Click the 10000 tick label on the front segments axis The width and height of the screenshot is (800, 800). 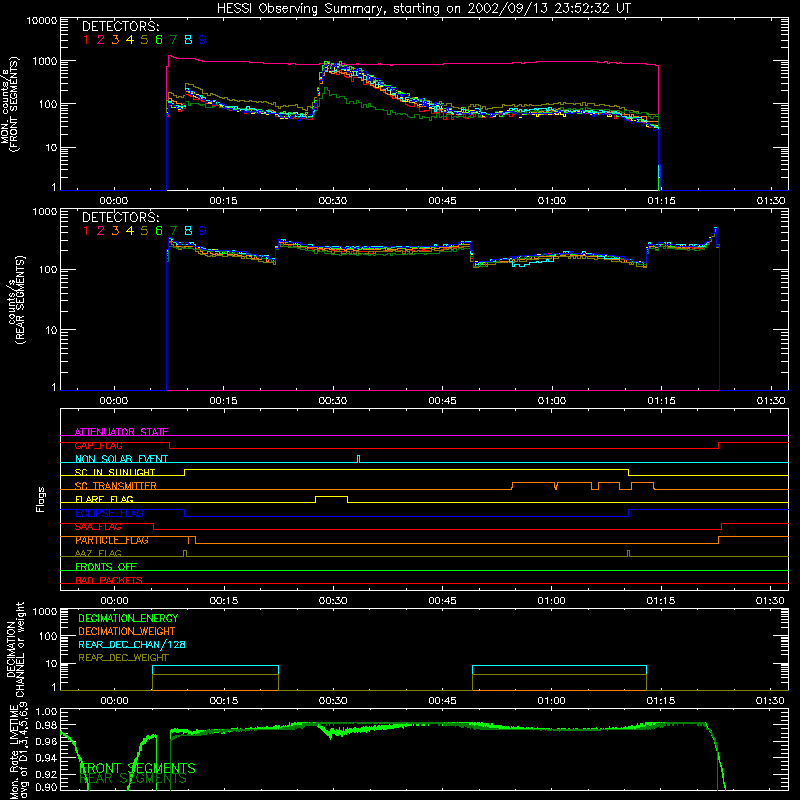coord(41,21)
